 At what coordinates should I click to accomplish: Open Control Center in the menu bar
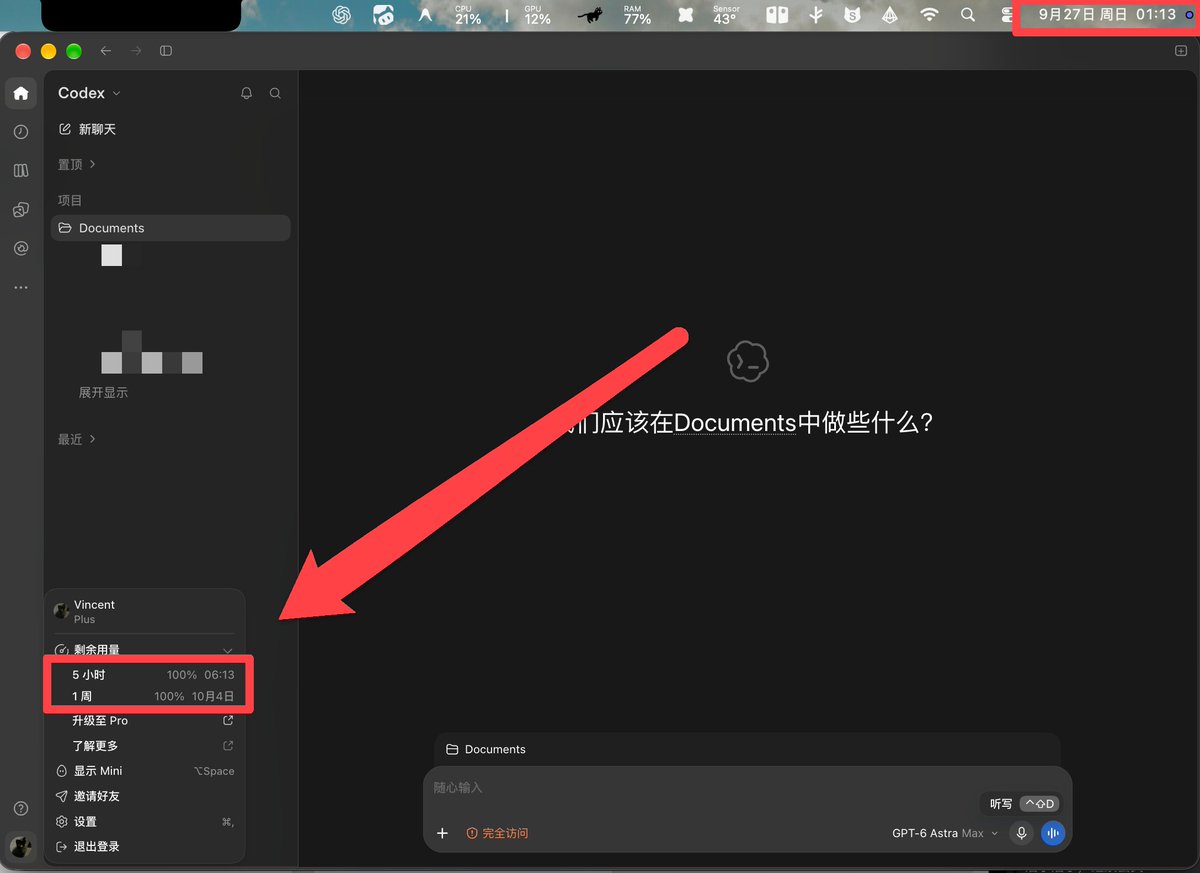point(1008,15)
